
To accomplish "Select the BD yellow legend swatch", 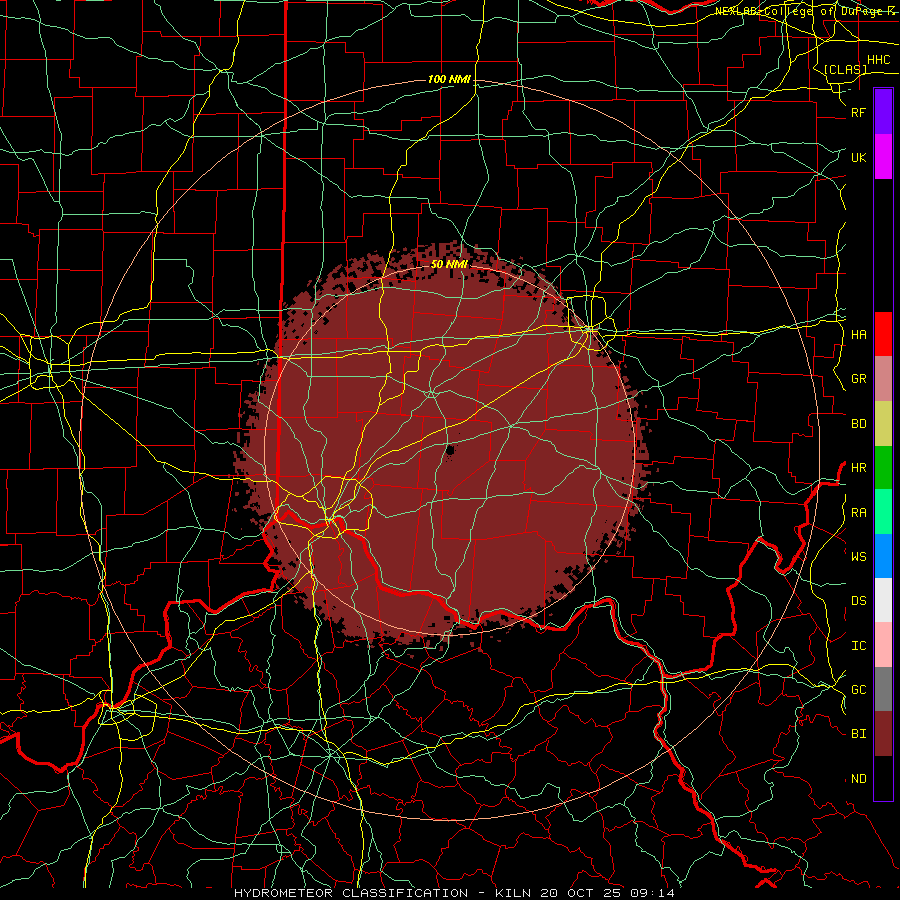I will tap(883, 424).
